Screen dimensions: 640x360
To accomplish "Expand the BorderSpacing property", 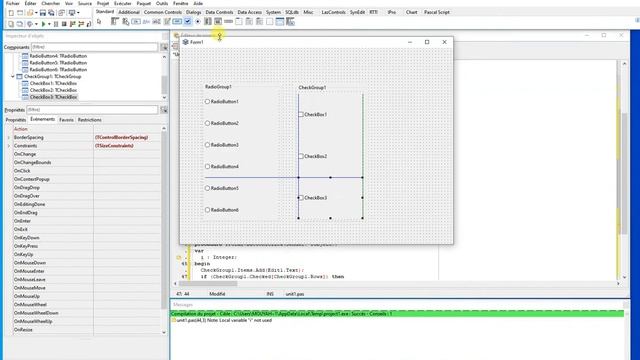I will (9, 138).
